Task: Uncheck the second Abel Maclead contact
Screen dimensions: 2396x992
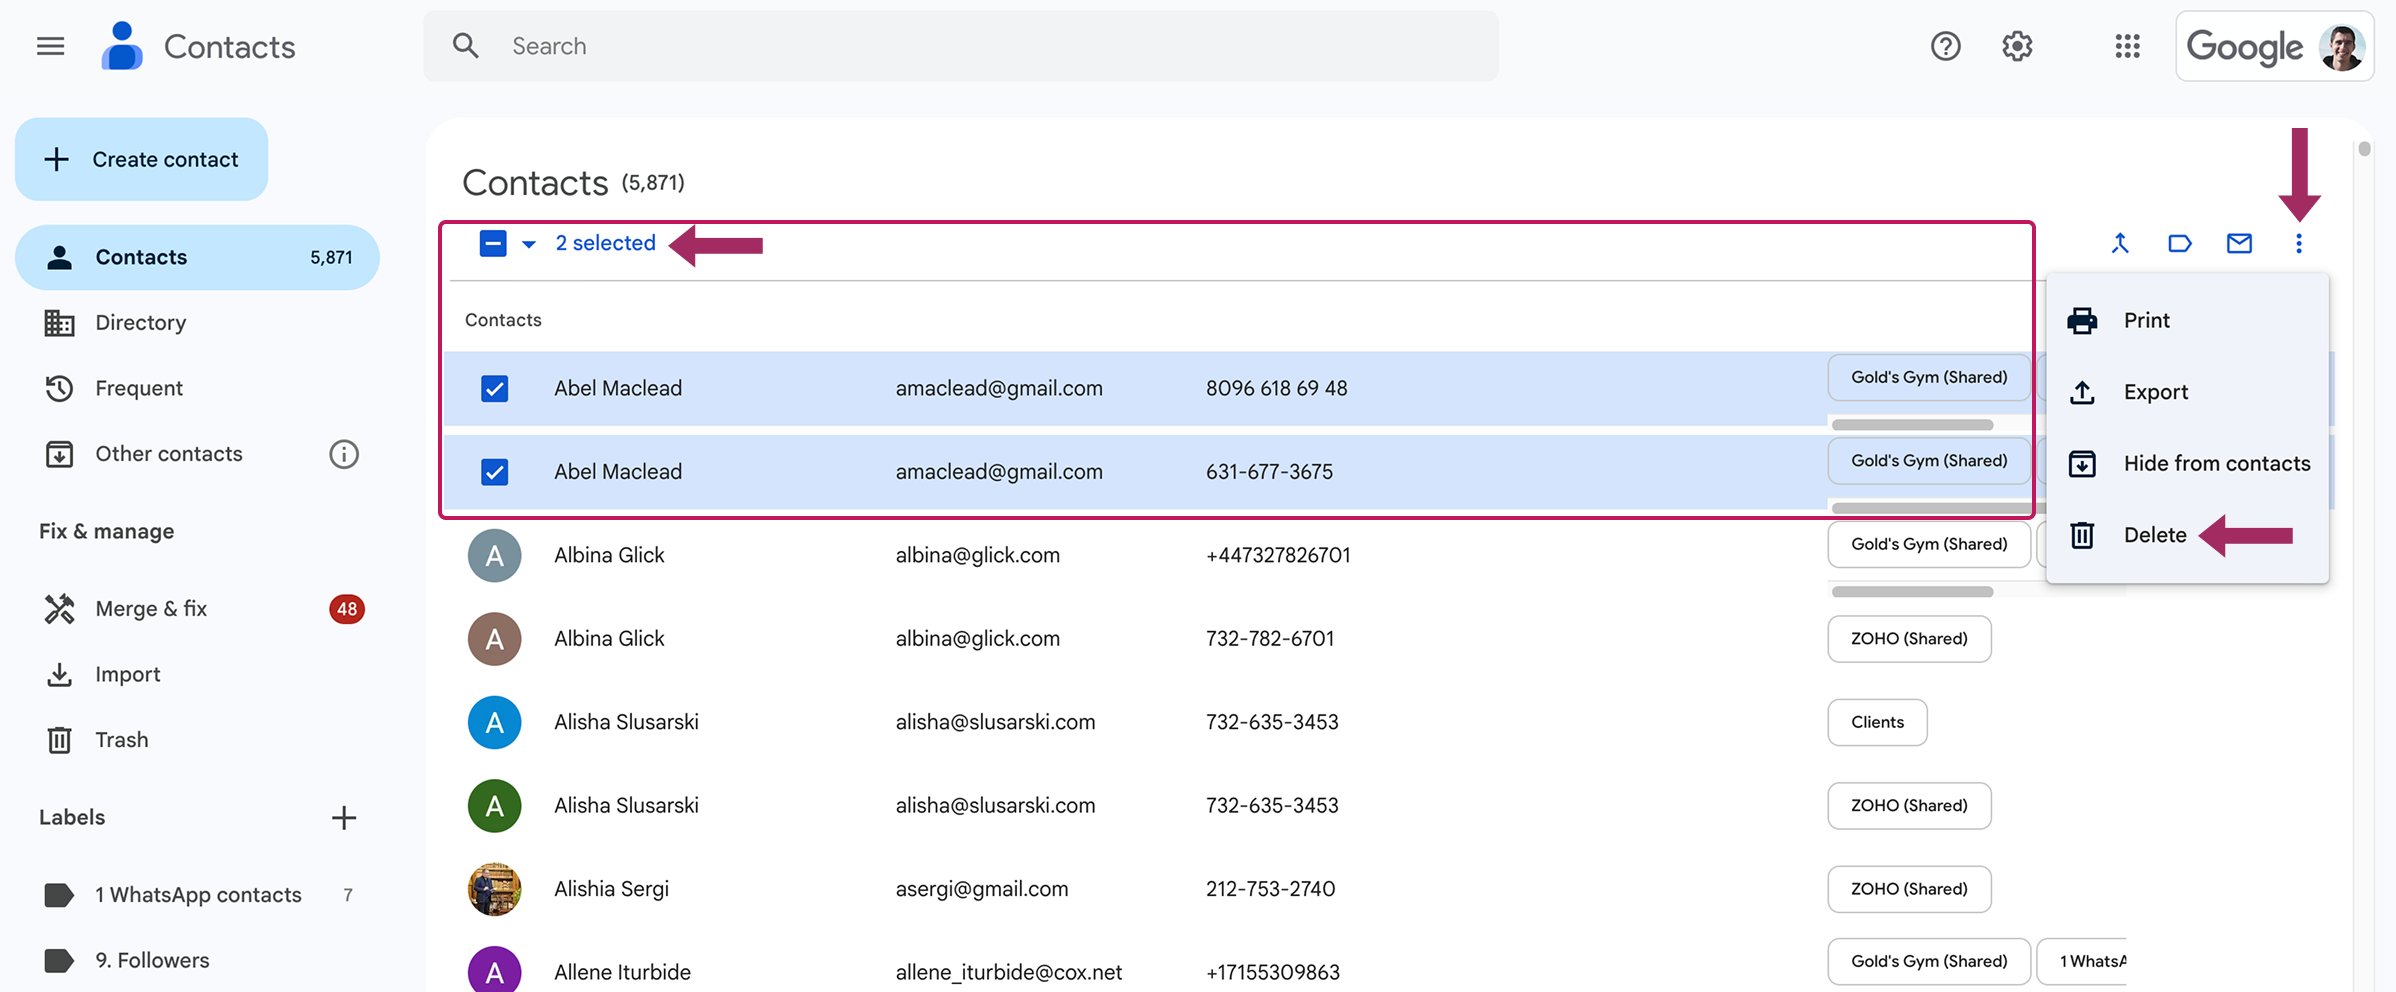Action: pyautogui.click(x=494, y=471)
